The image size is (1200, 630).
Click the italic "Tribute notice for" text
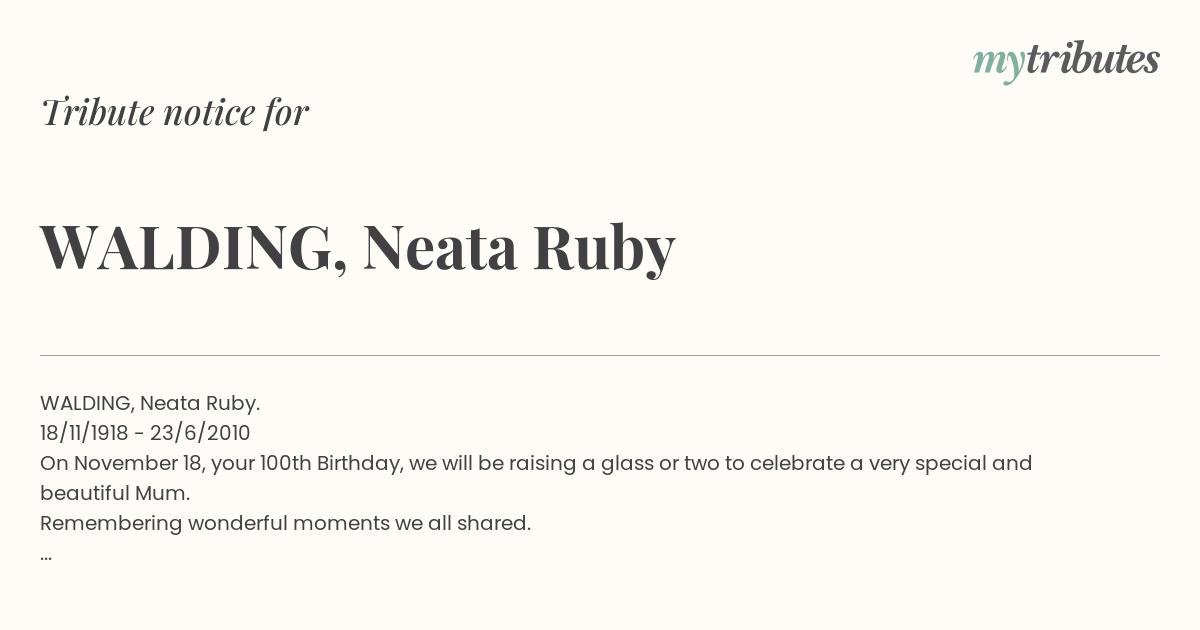point(175,112)
